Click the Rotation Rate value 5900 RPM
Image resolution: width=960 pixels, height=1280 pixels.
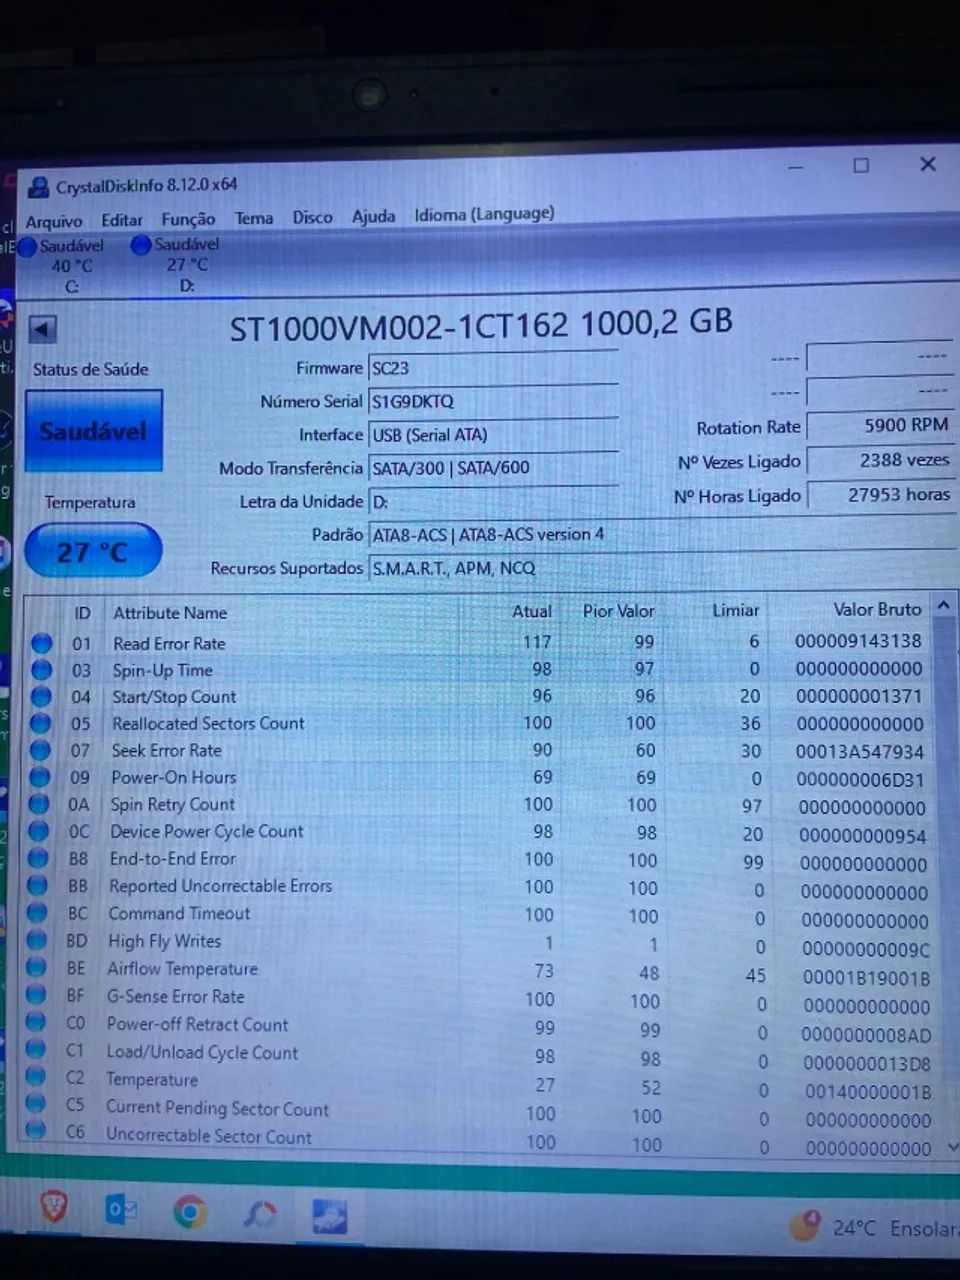click(880, 425)
